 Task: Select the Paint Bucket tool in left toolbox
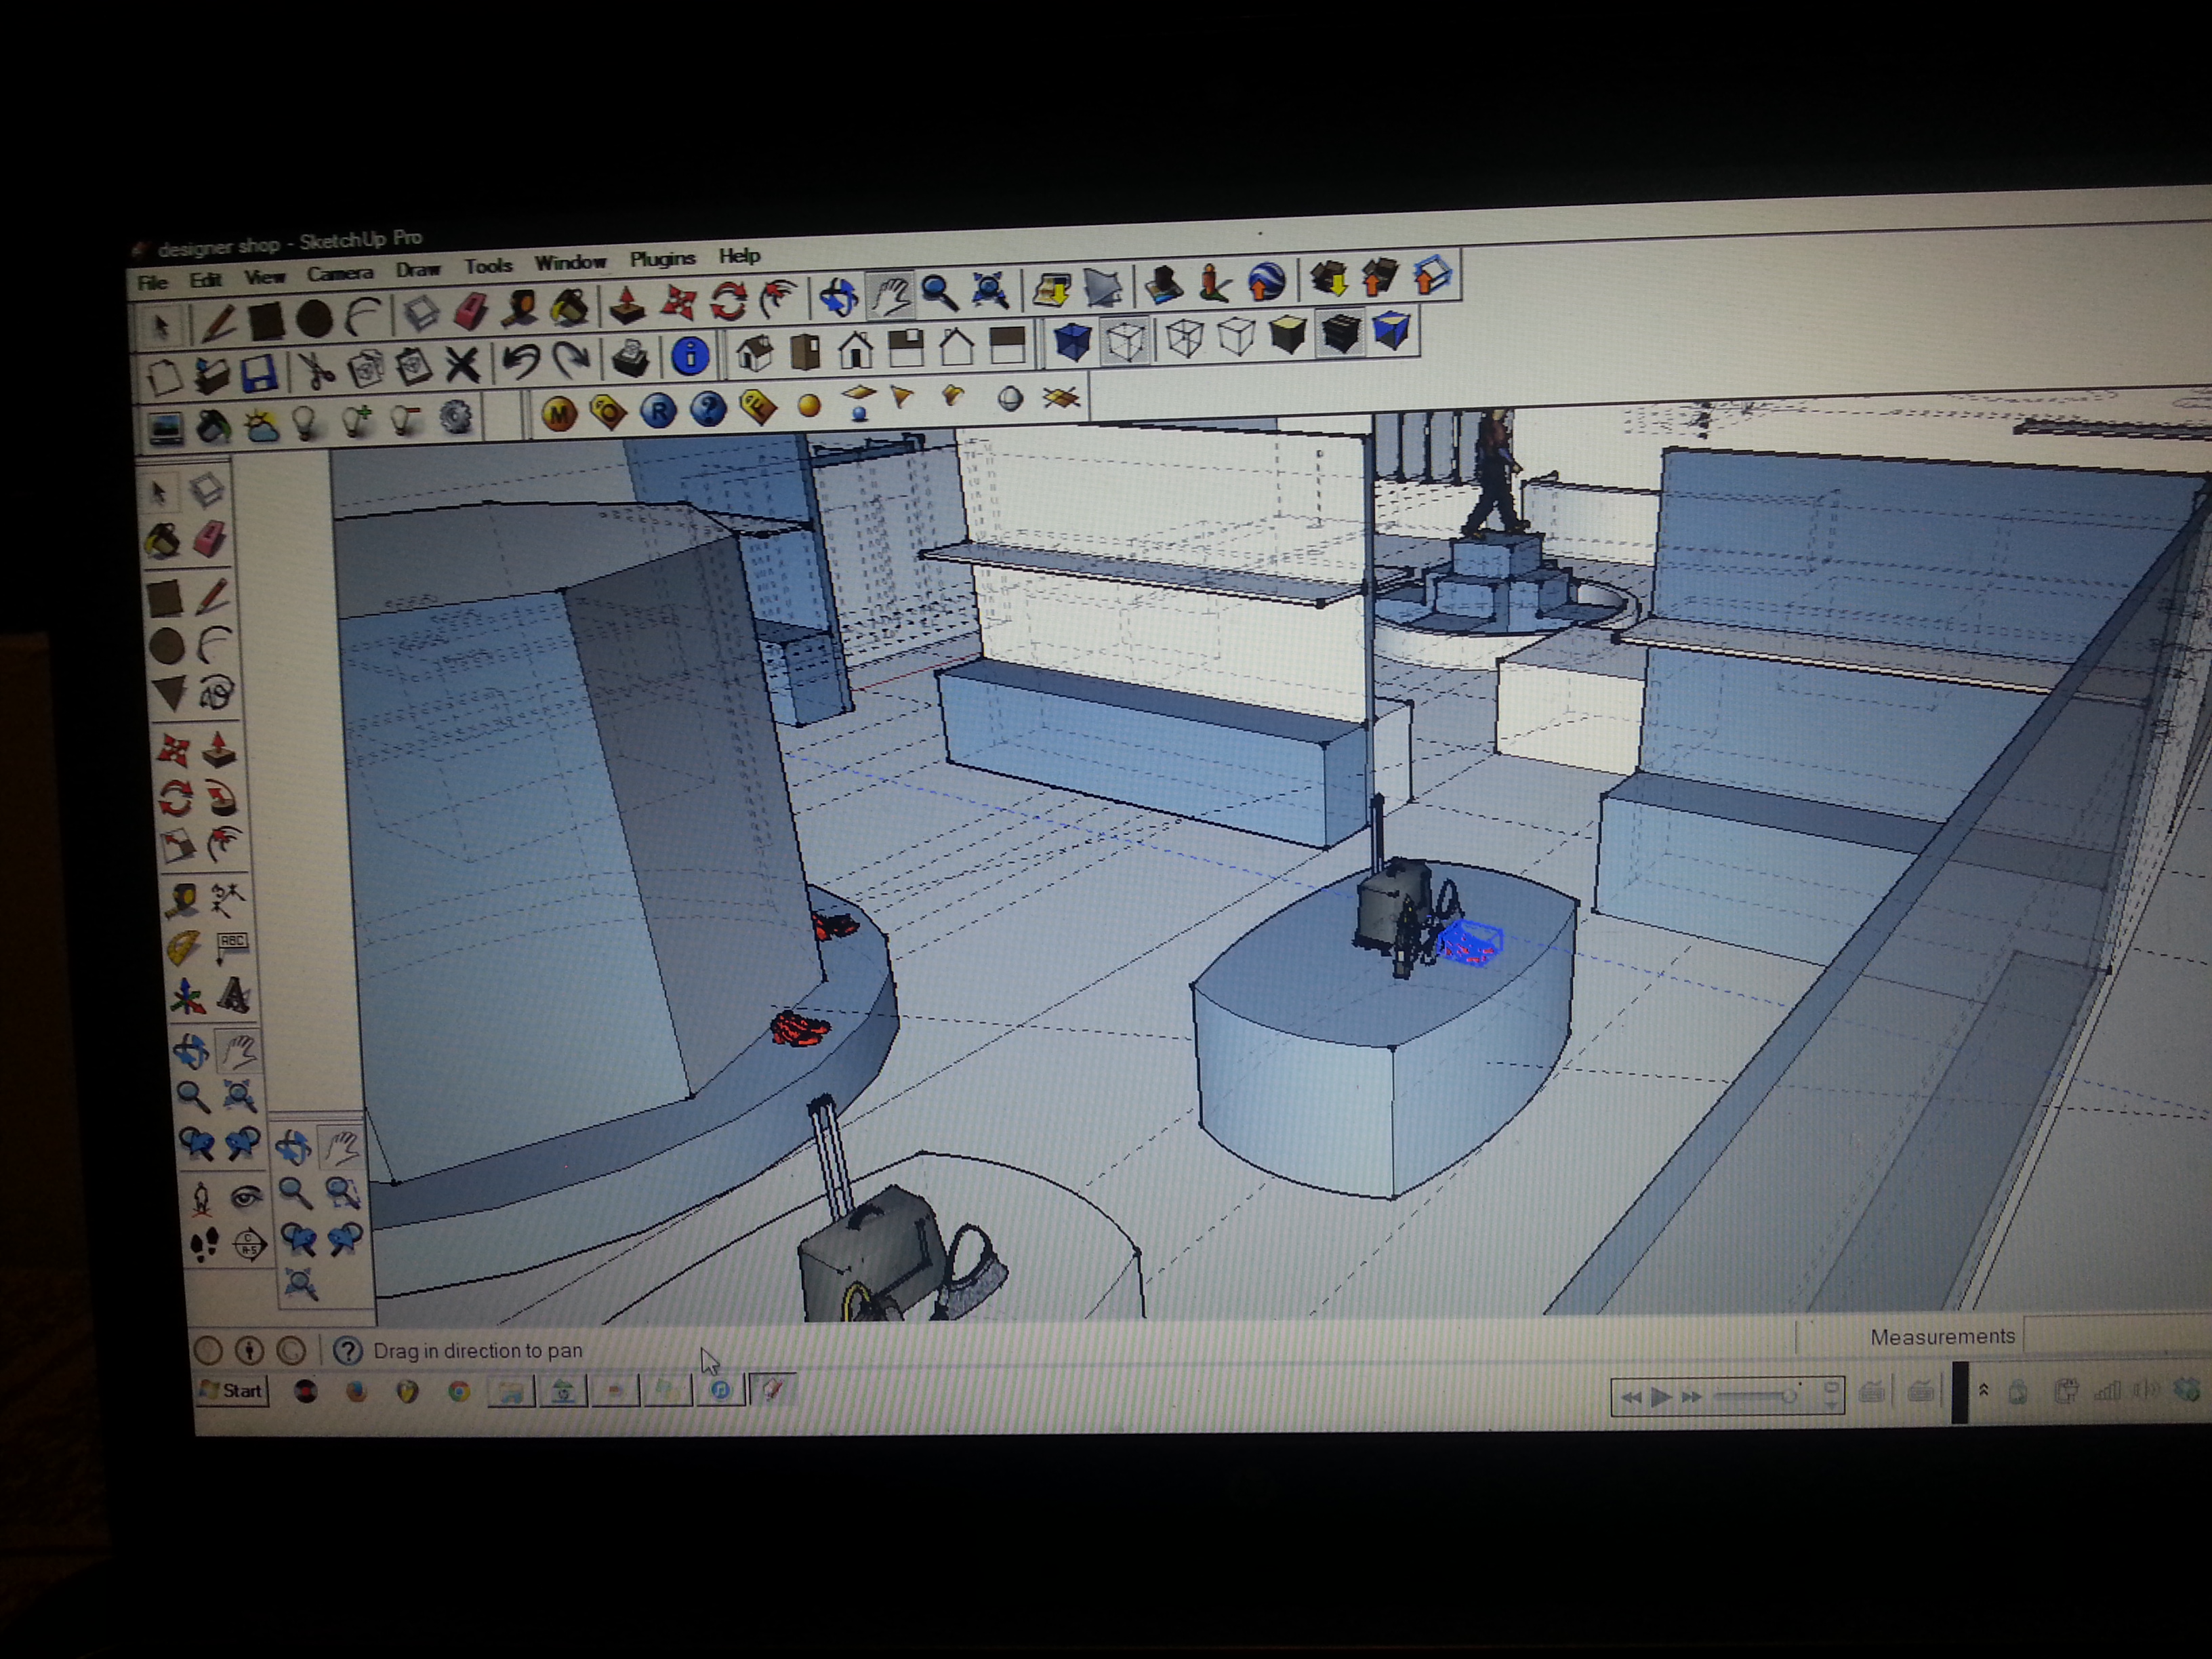164,541
